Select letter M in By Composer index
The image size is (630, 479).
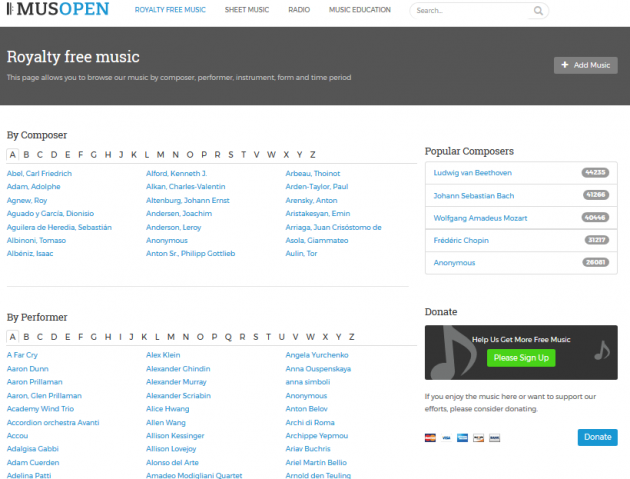(x=160, y=155)
